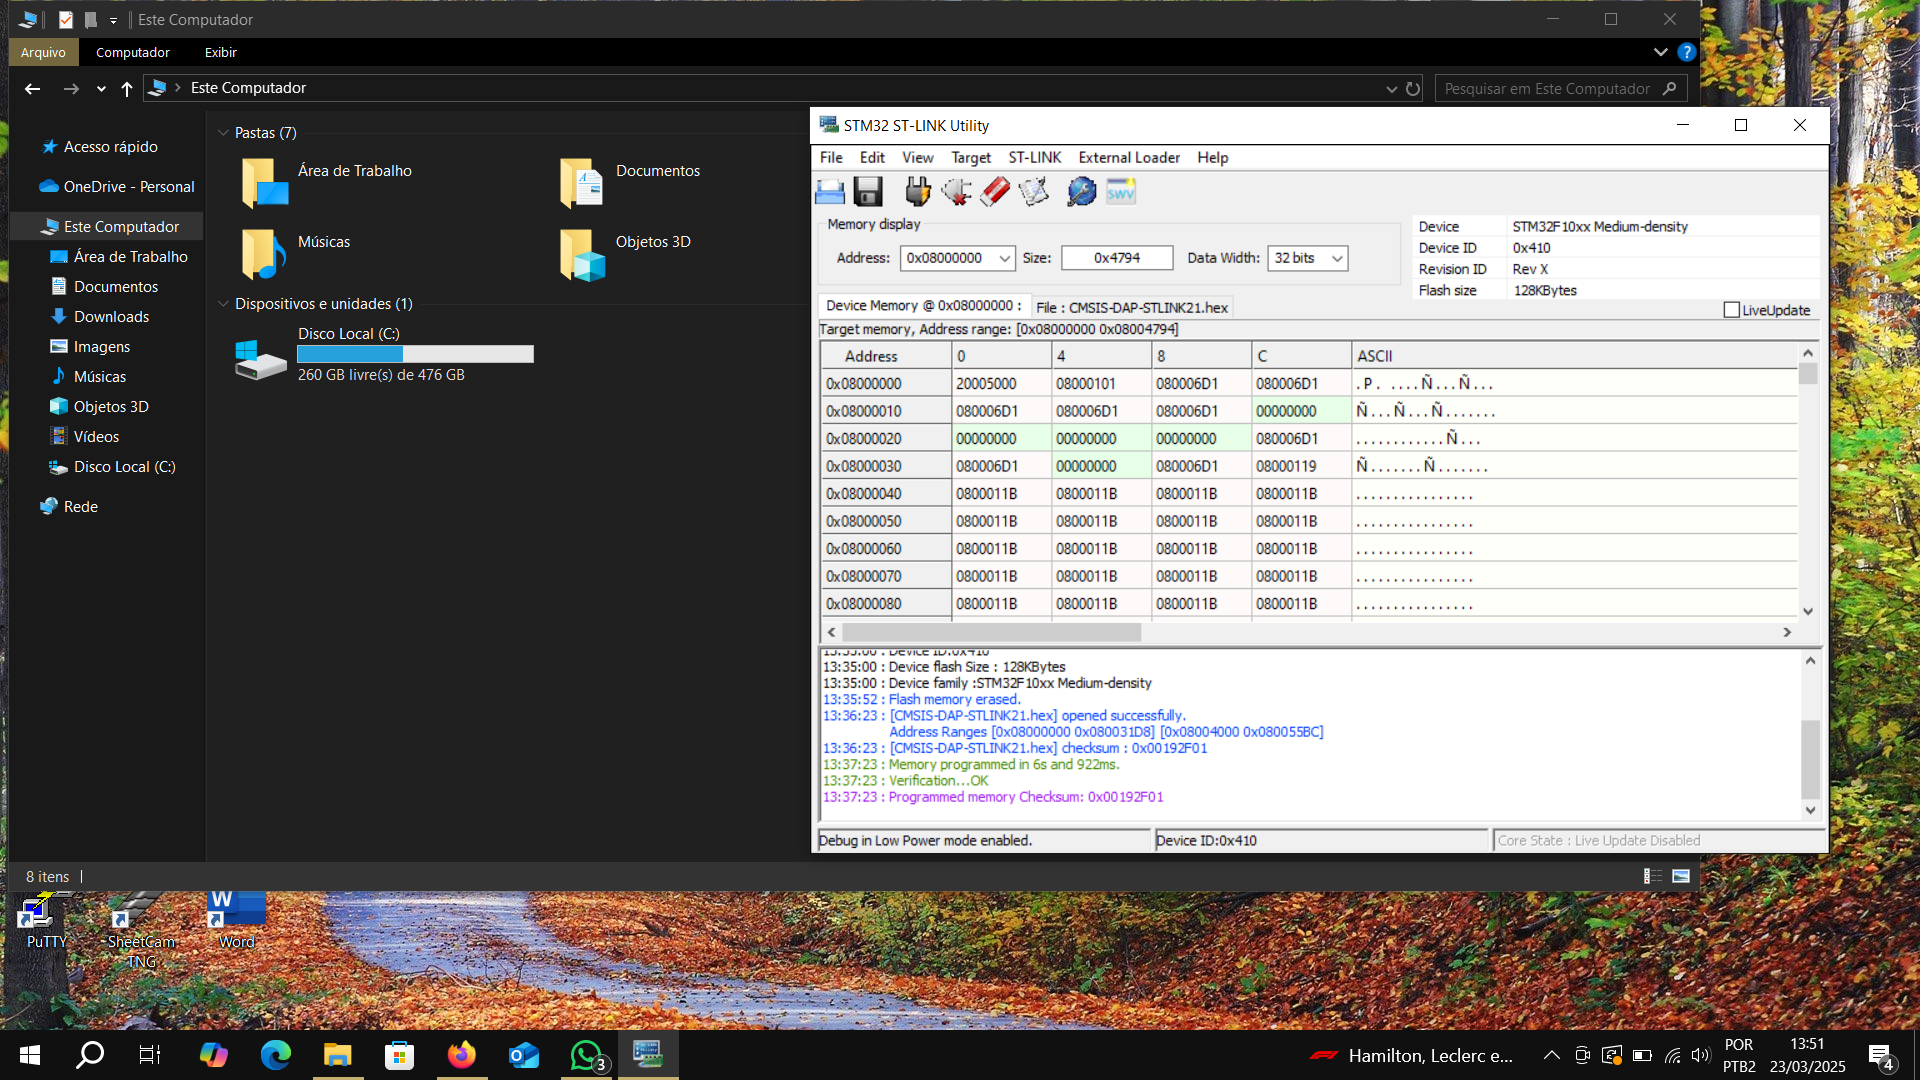
Task: Open the Help menu in ST-LINK Utility
Action: click(x=1213, y=157)
